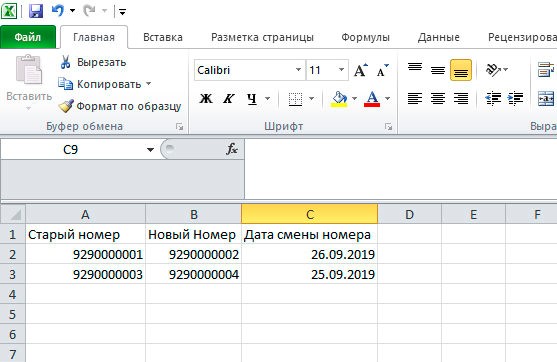This screenshot has width=557, height=362.
Task: Select column A header
Action: coord(85,215)
